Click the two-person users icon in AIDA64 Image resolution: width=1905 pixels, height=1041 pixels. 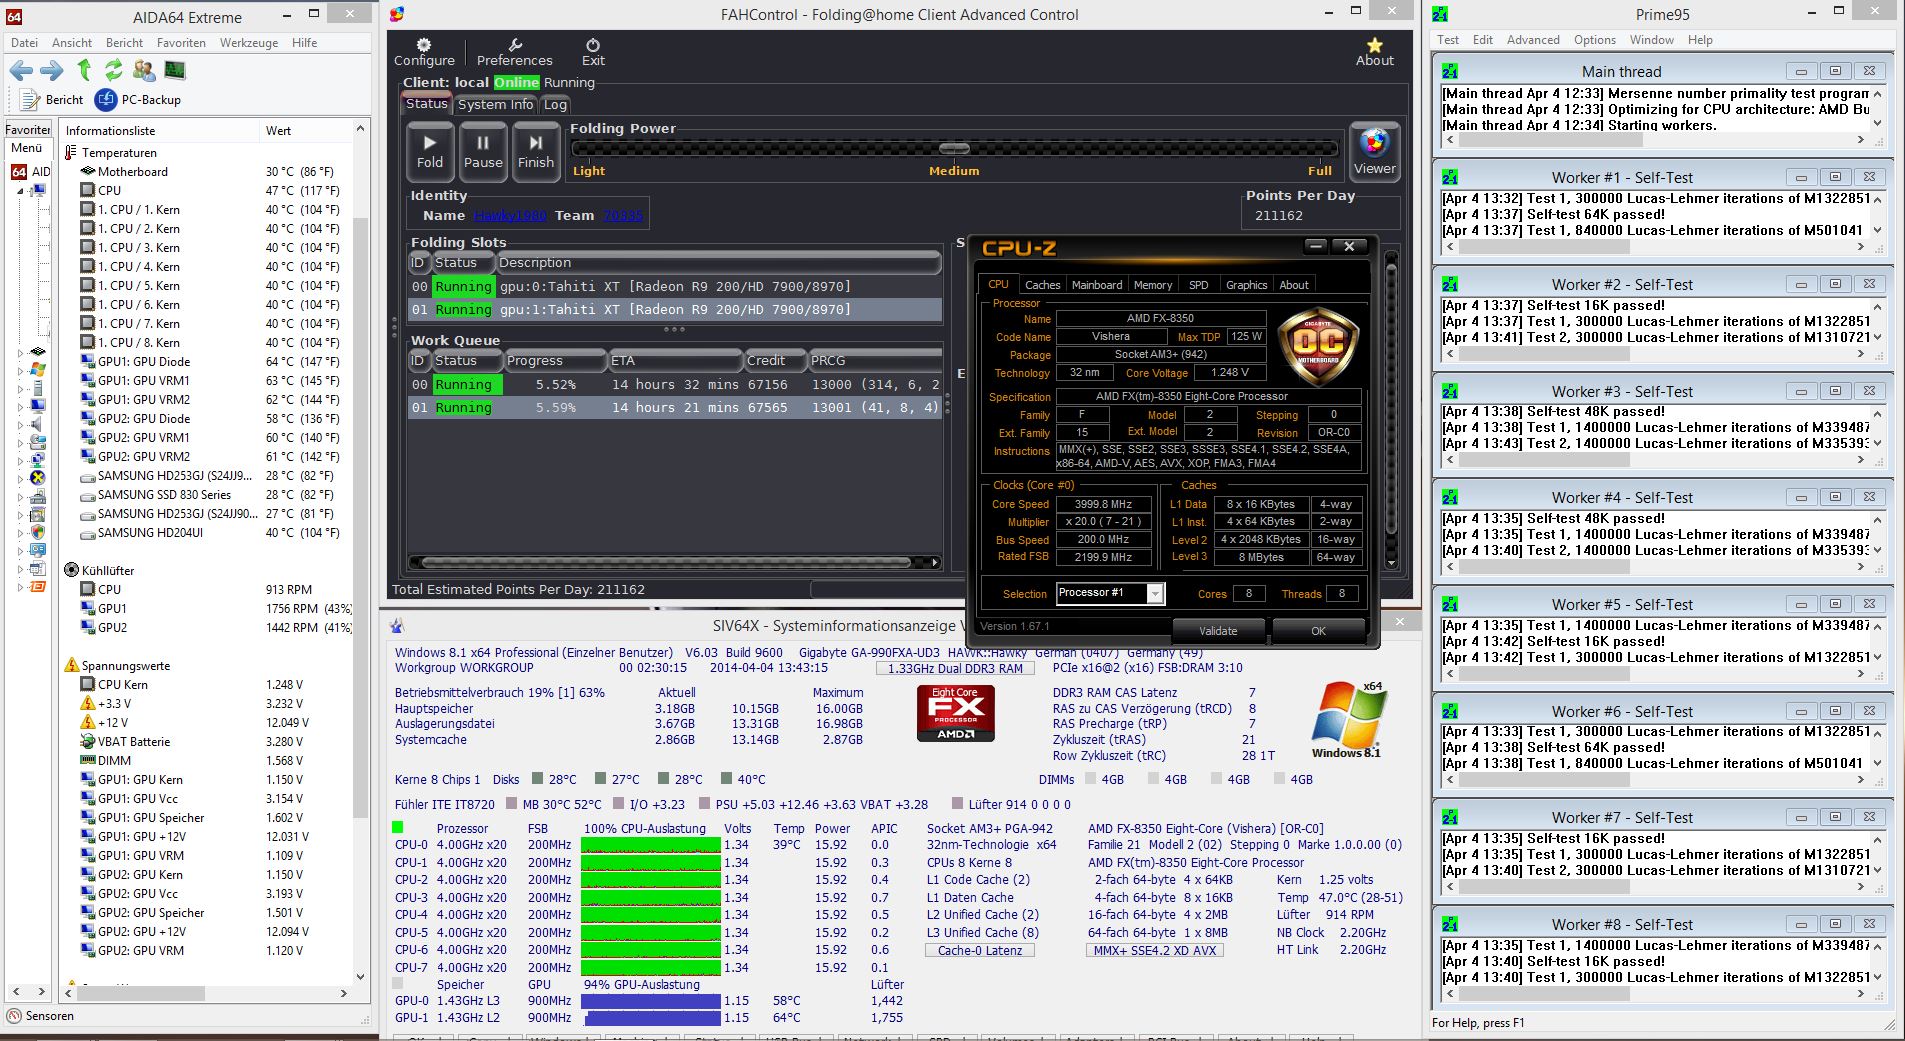tap(144, 70)
